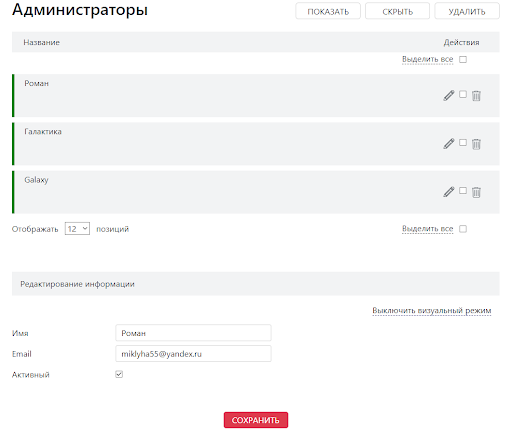Image resolution: width=512 pixels, height=448 pixels.
Task: Toggle the top Выделить все checkbox
Action: pyautogui.click(x=463, y=59)
